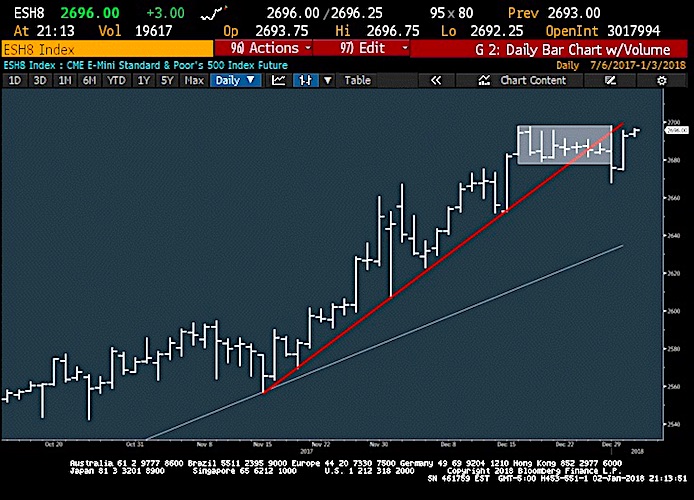Choose the 6M range
The height and width of the screenshot is (500, 694).
click(x=89, y=81)
